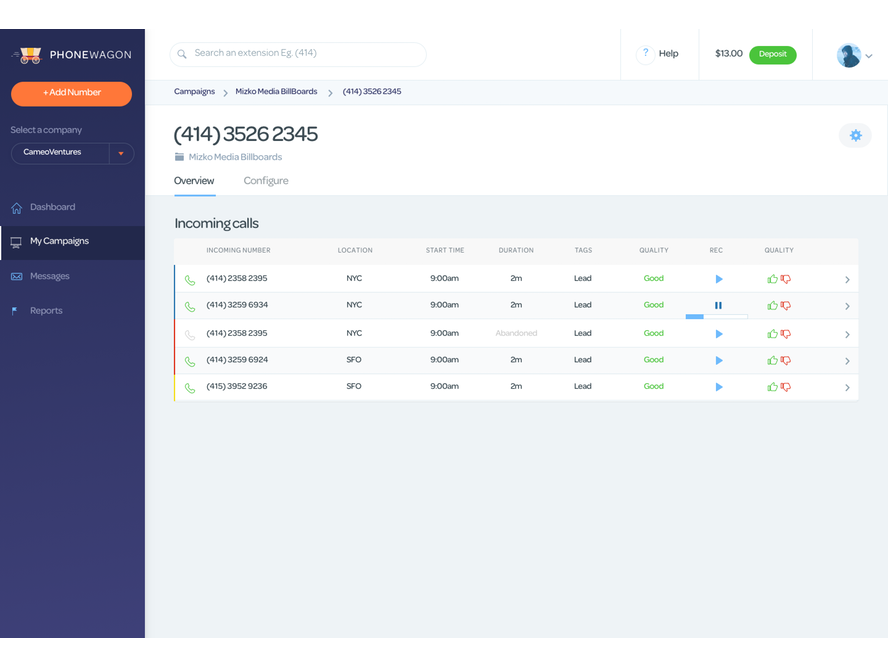Thumbs down the first (414) 2358 2395 call

point(785,279)
